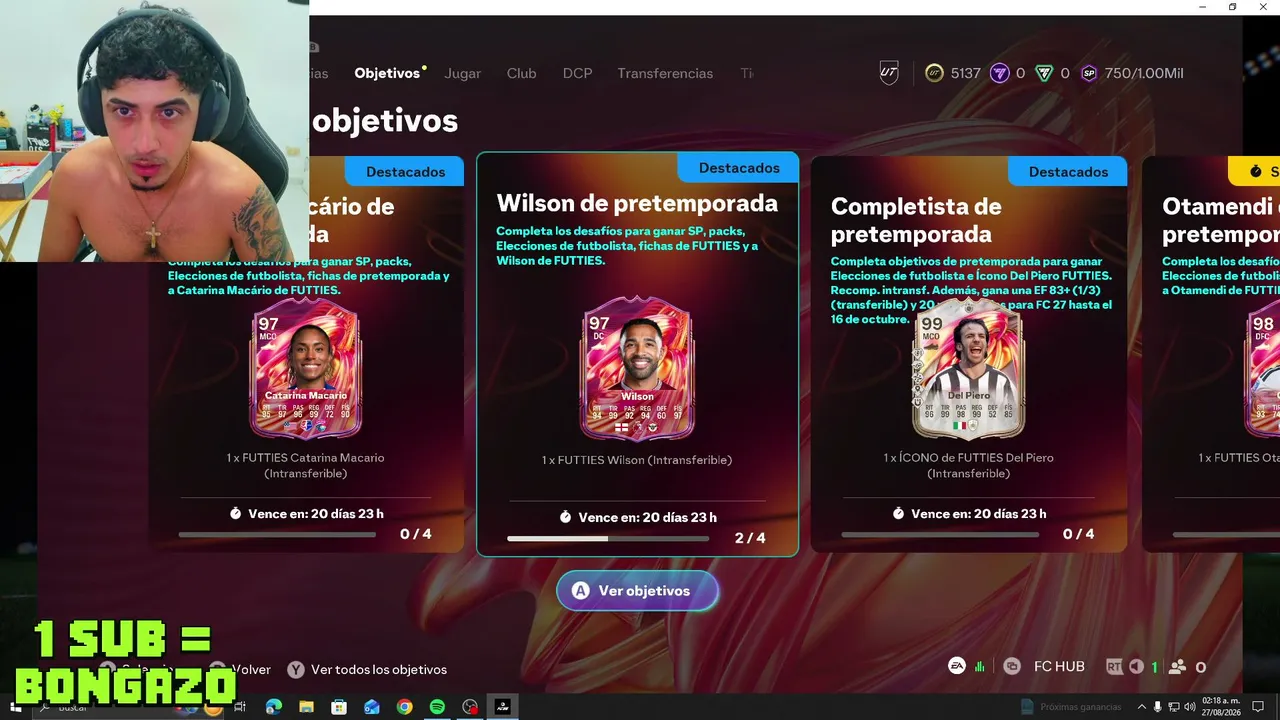Click the EA logo icon
The width and height of the screenshot is (1280, 720).
(957, 666)
